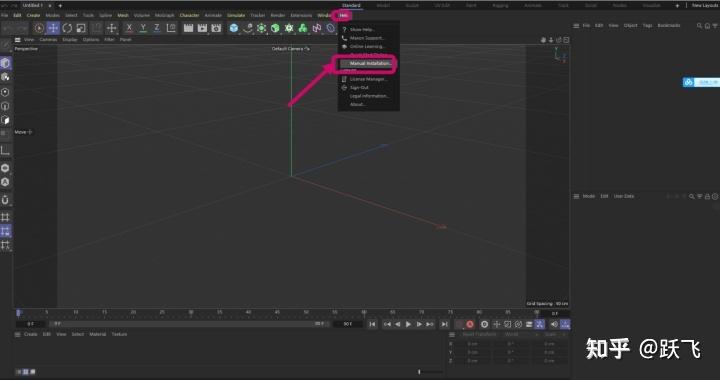Open the File menu in the main menu bar

(5, 15)
